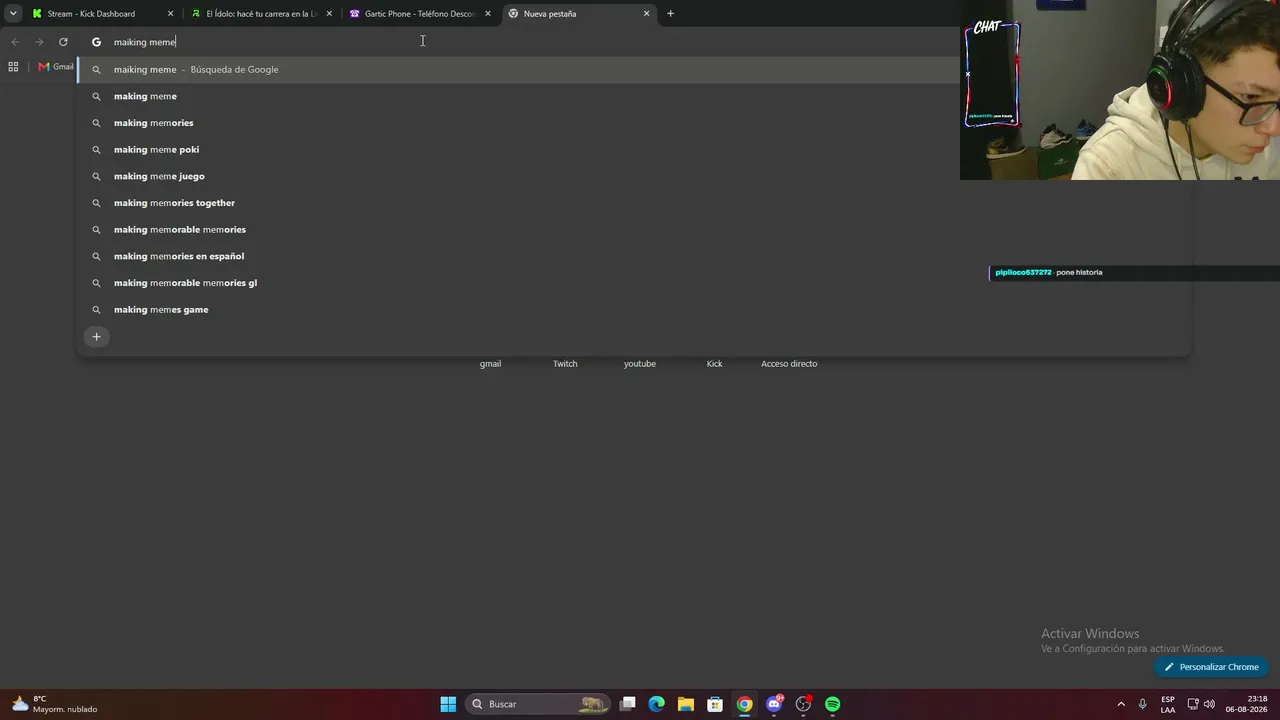The height and width of the screenshot is (720, 1280).
Task: Close the Nueva pestaña tab
Action: (x=647, y=14)
